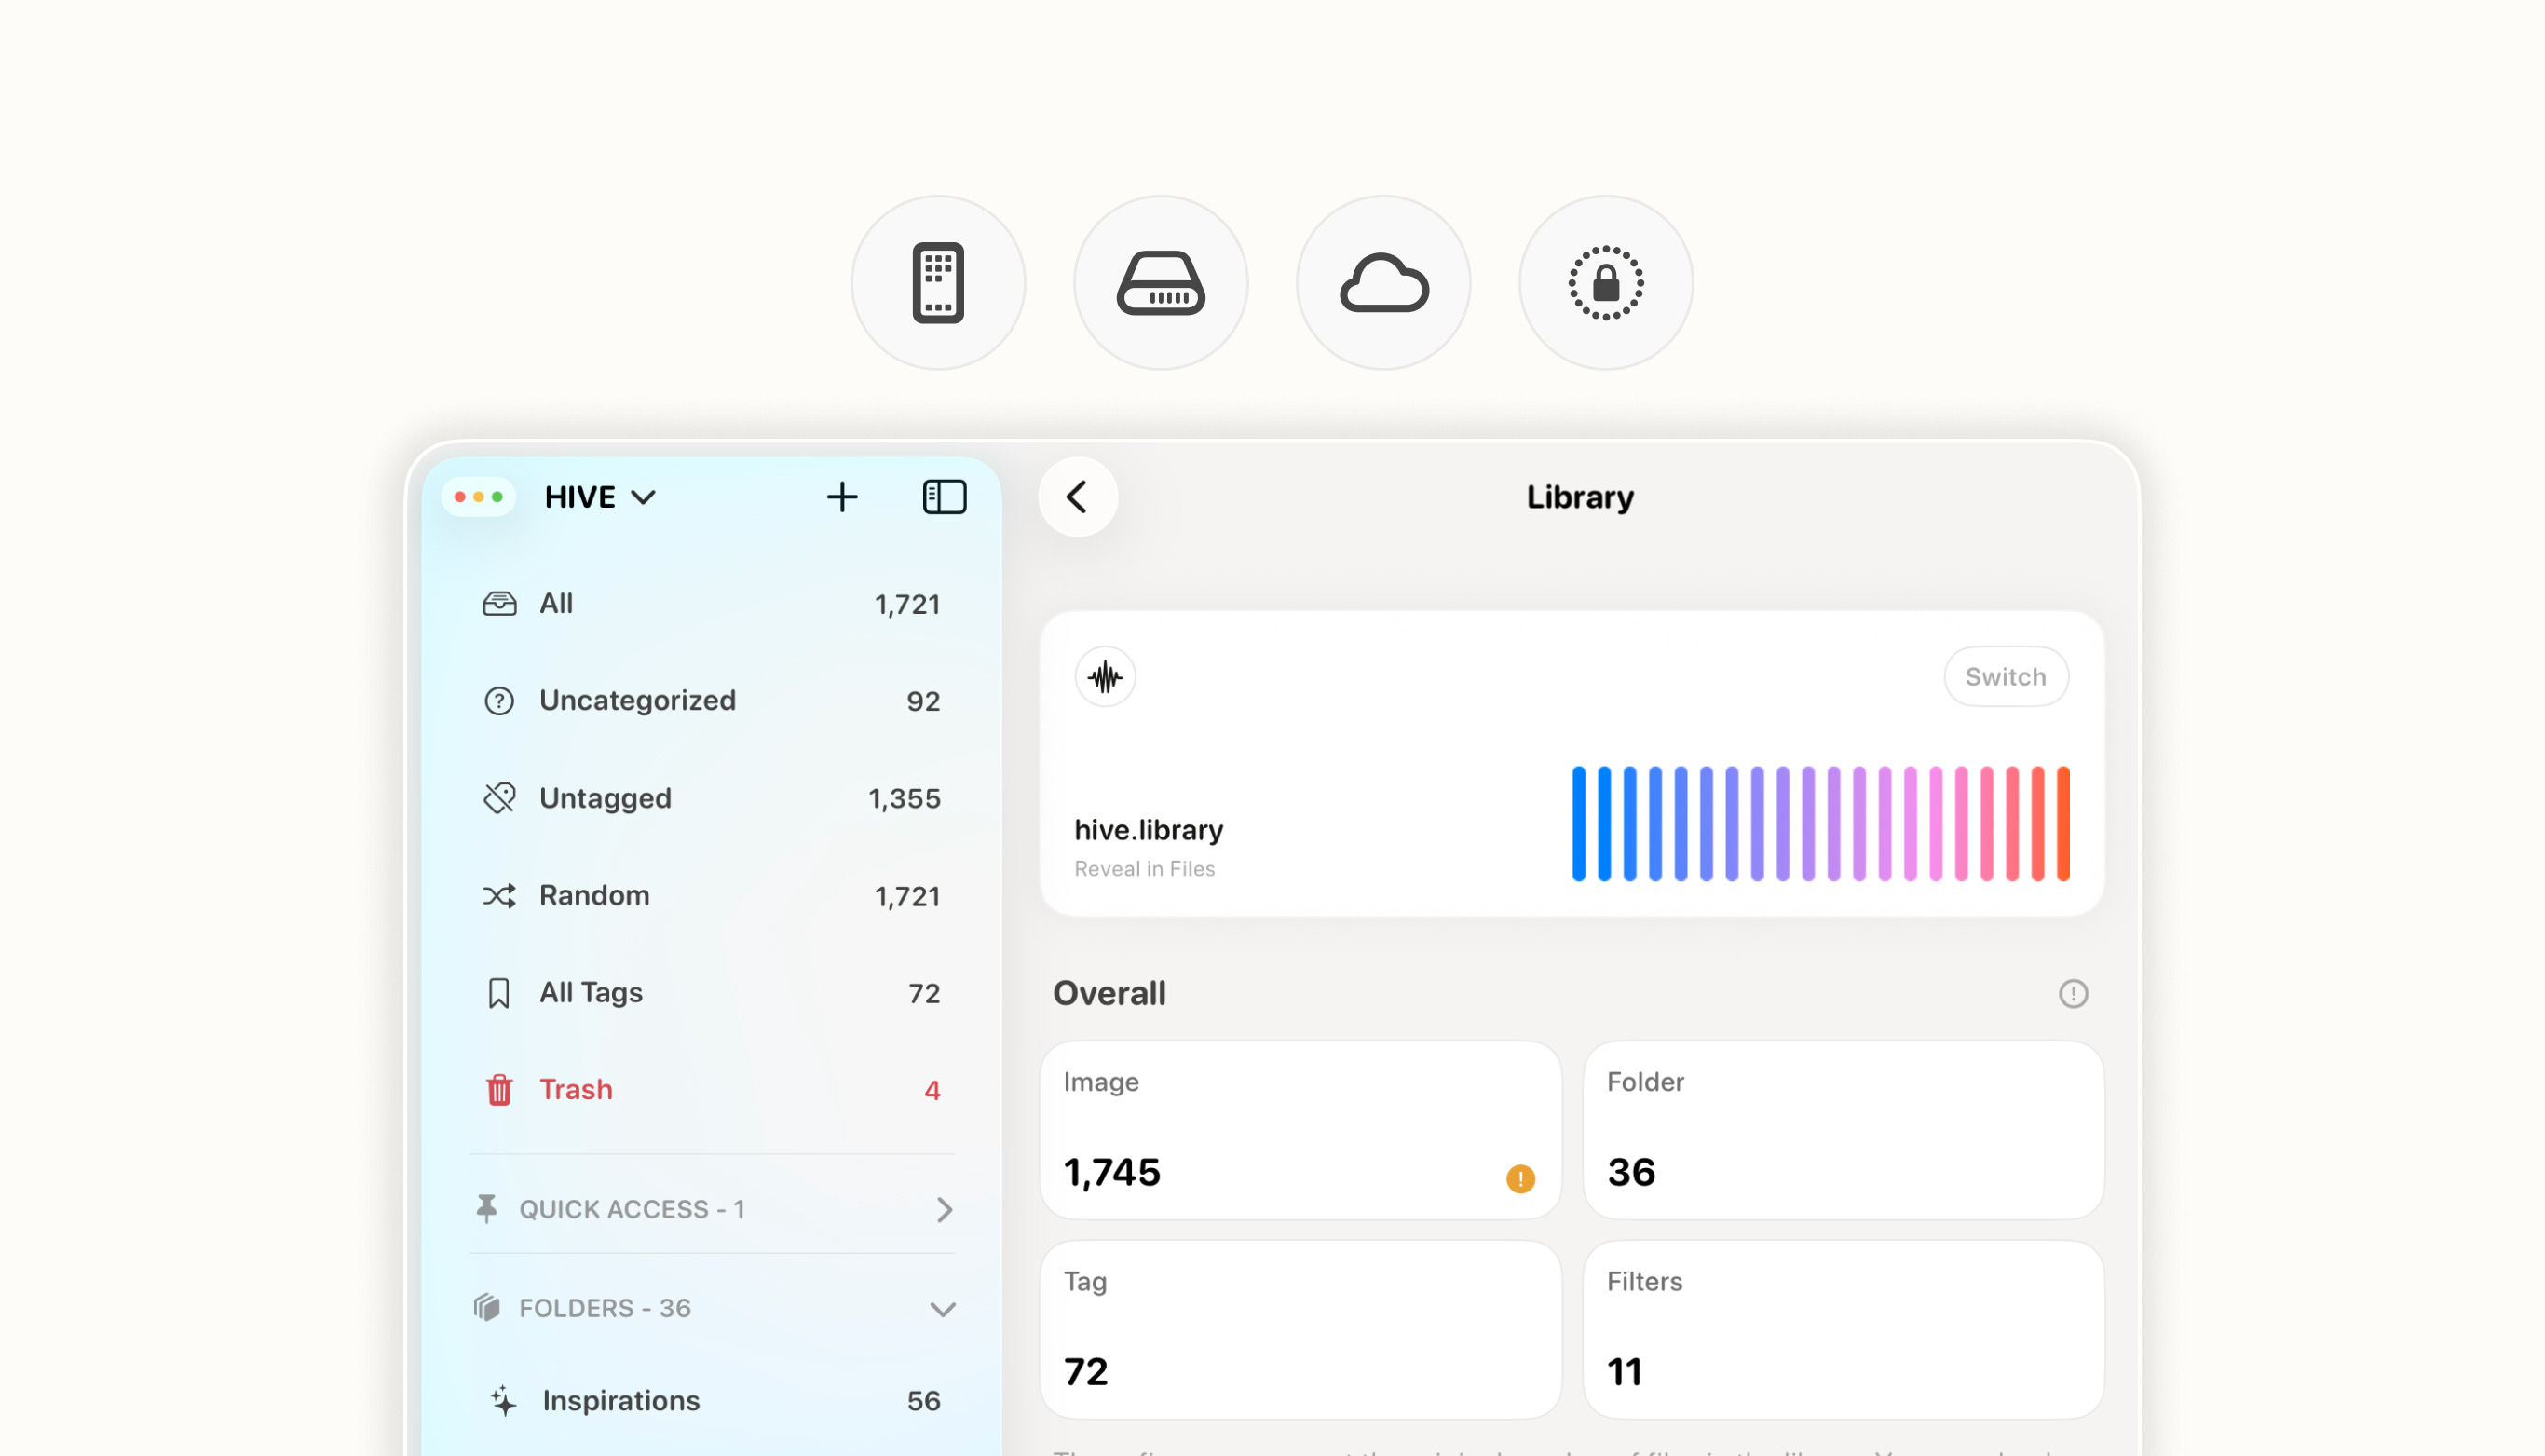This screenshot has width=2545, height=1456.
Task: Add a new item with plus icon
Action: [x=842, y=497]
